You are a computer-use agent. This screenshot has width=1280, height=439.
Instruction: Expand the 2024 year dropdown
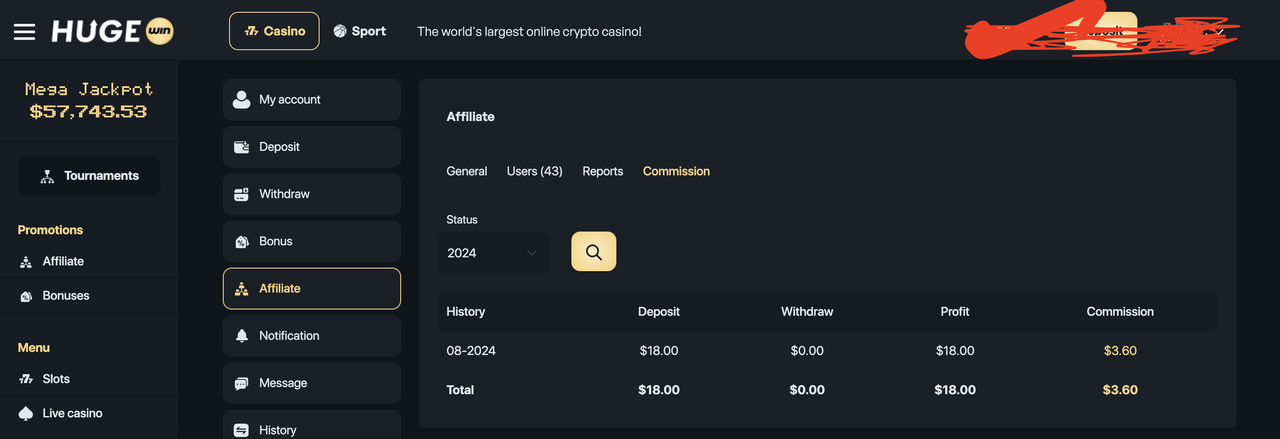tap(493, 253)
